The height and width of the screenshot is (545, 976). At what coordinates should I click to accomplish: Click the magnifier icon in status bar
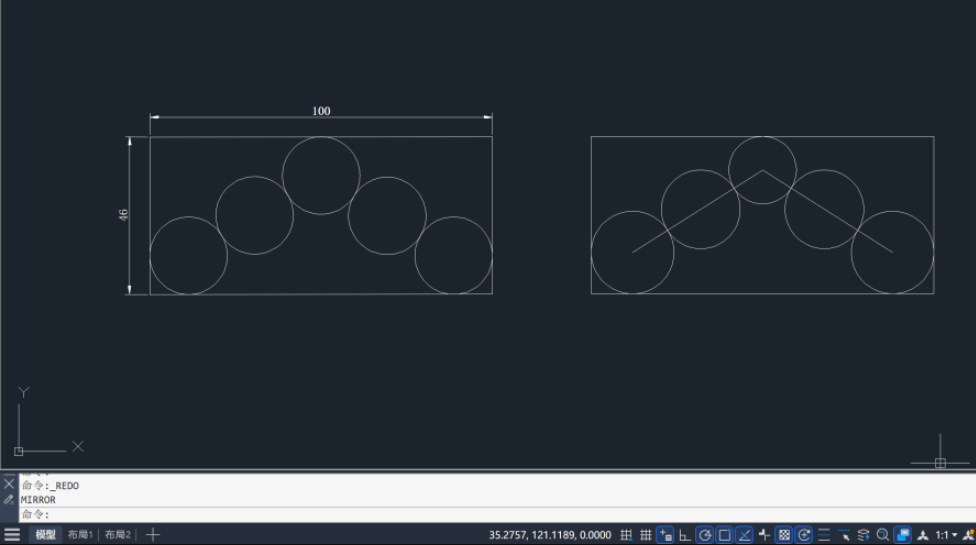point(883,535)
